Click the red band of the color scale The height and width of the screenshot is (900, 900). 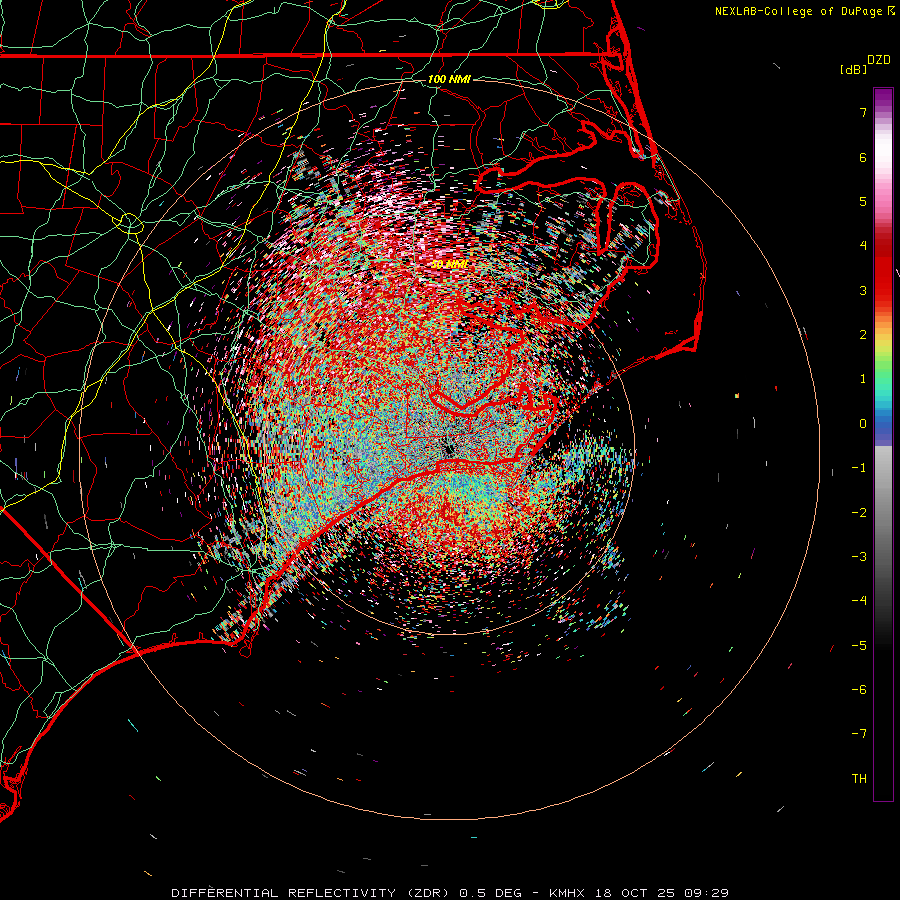click(x=883, y=270)
